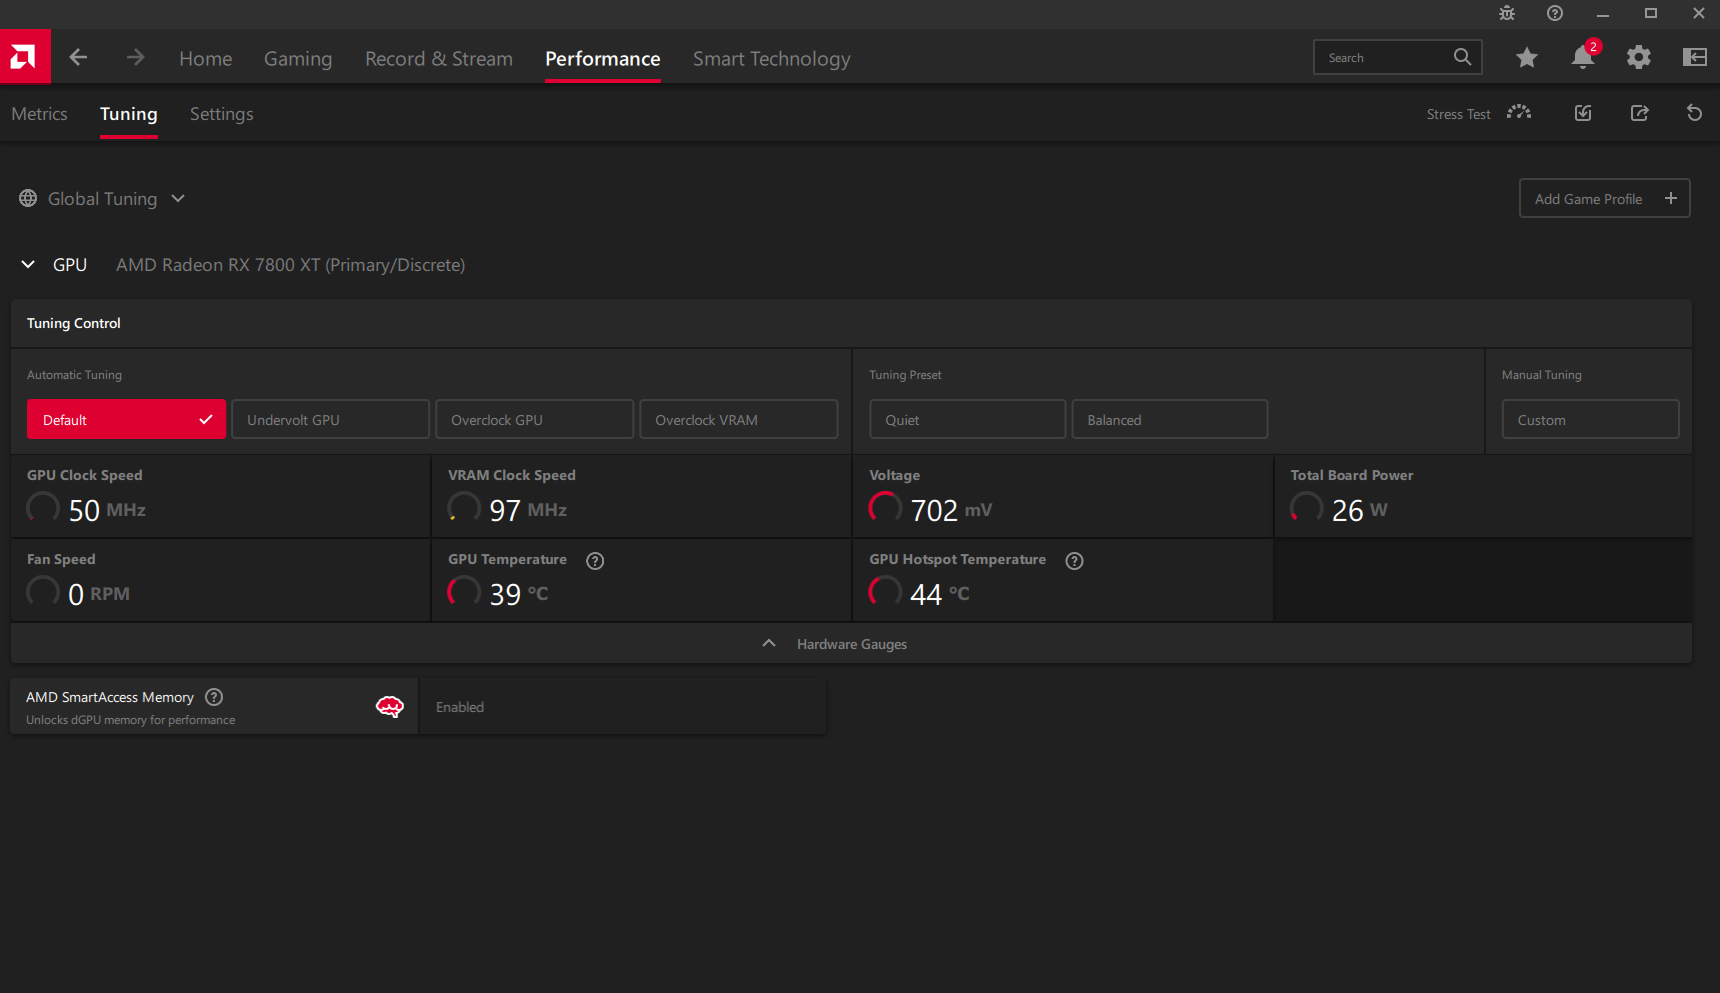Open the Performance tab
The height and width of the screenshot is (993, 1720).
(603, 59)
